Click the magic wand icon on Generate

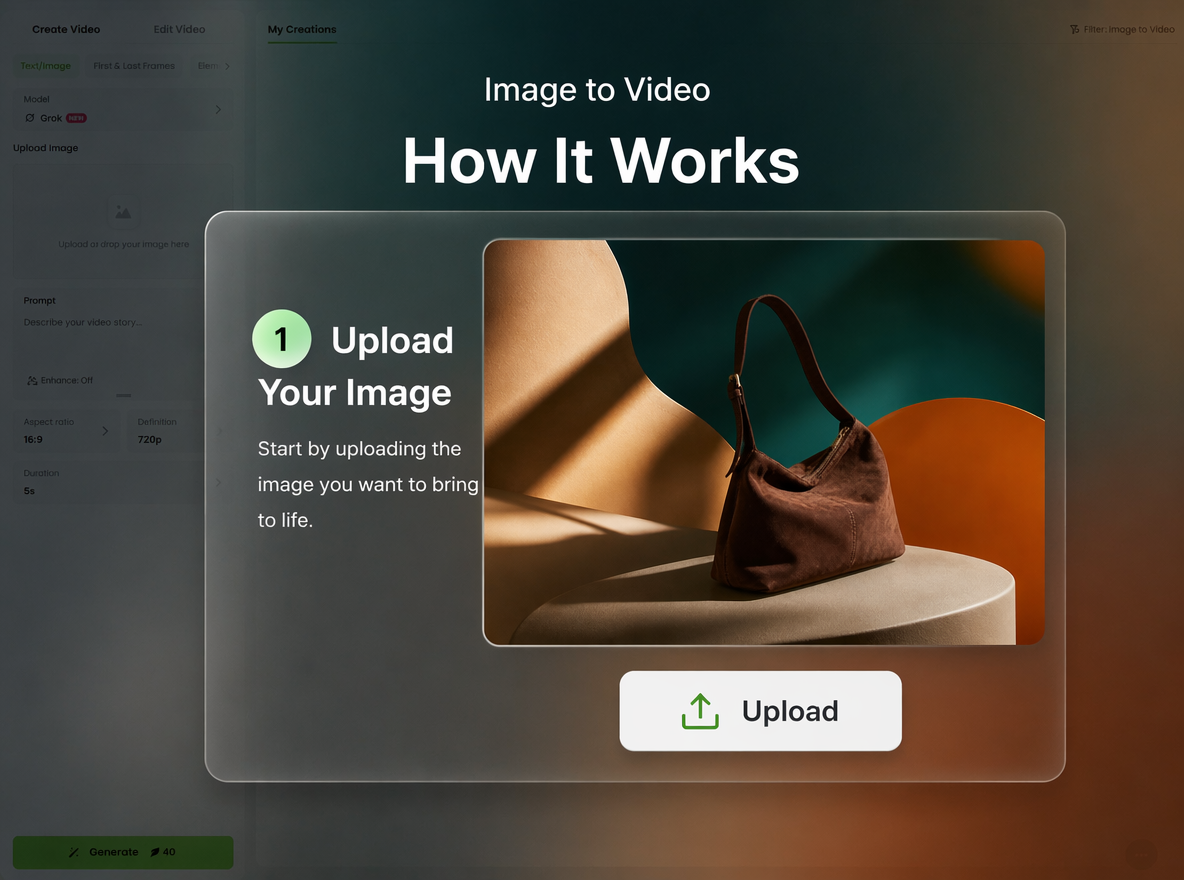(x=74, y=852)
